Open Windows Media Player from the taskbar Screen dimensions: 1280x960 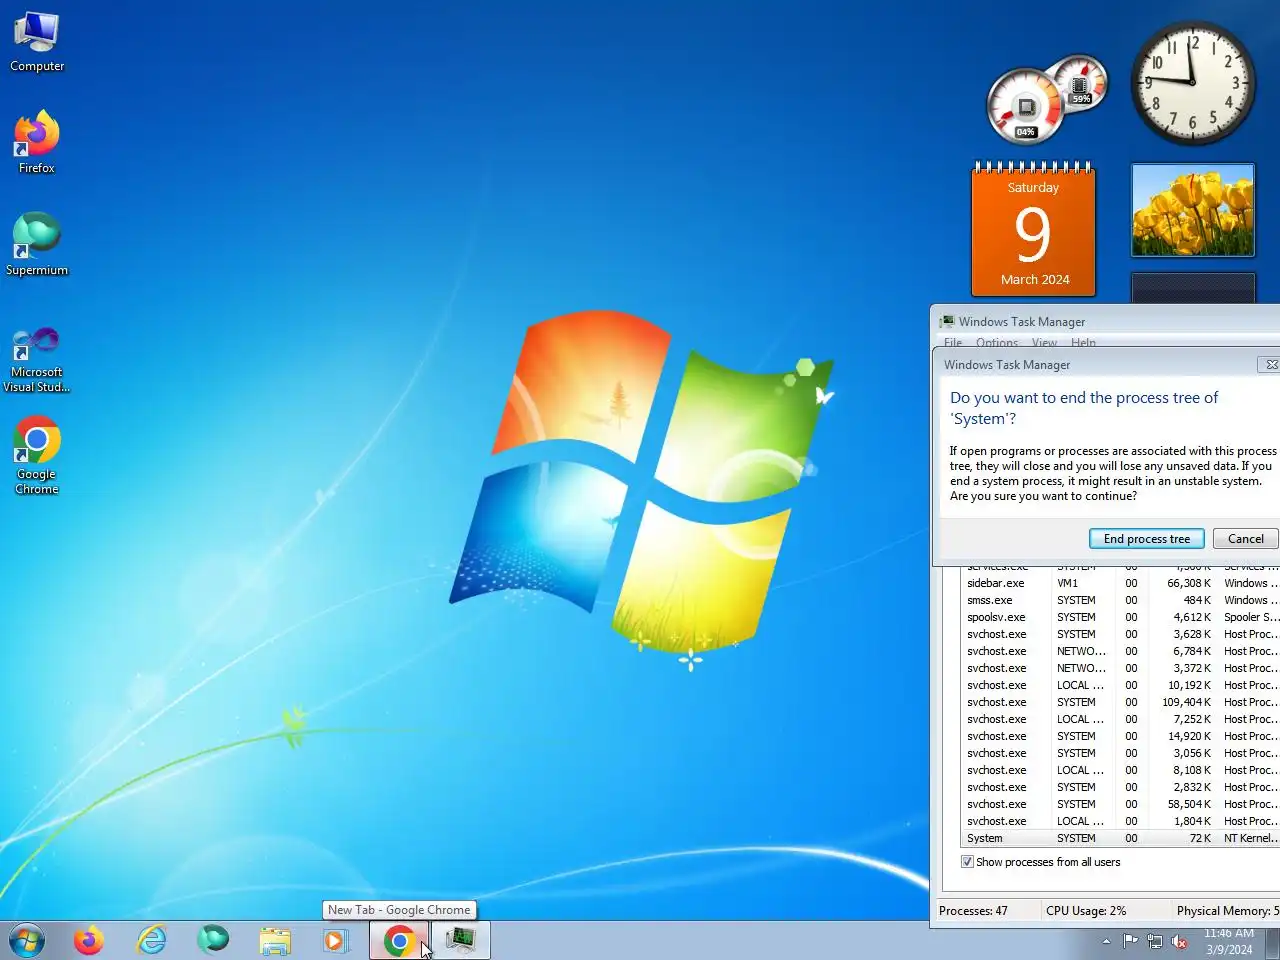[336, 940]
